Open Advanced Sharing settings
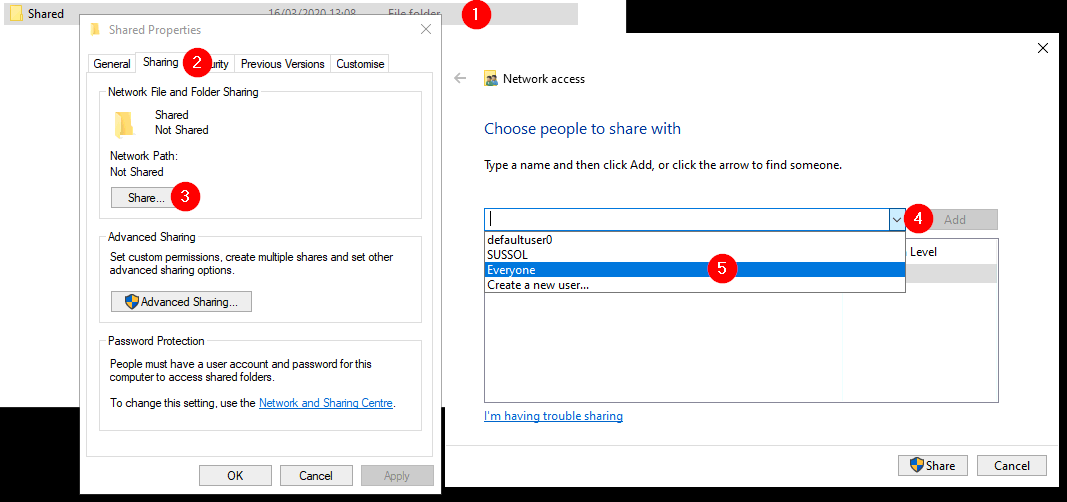Image resolution: width=1067 pixels, height=502 pixels. point(181,302)
